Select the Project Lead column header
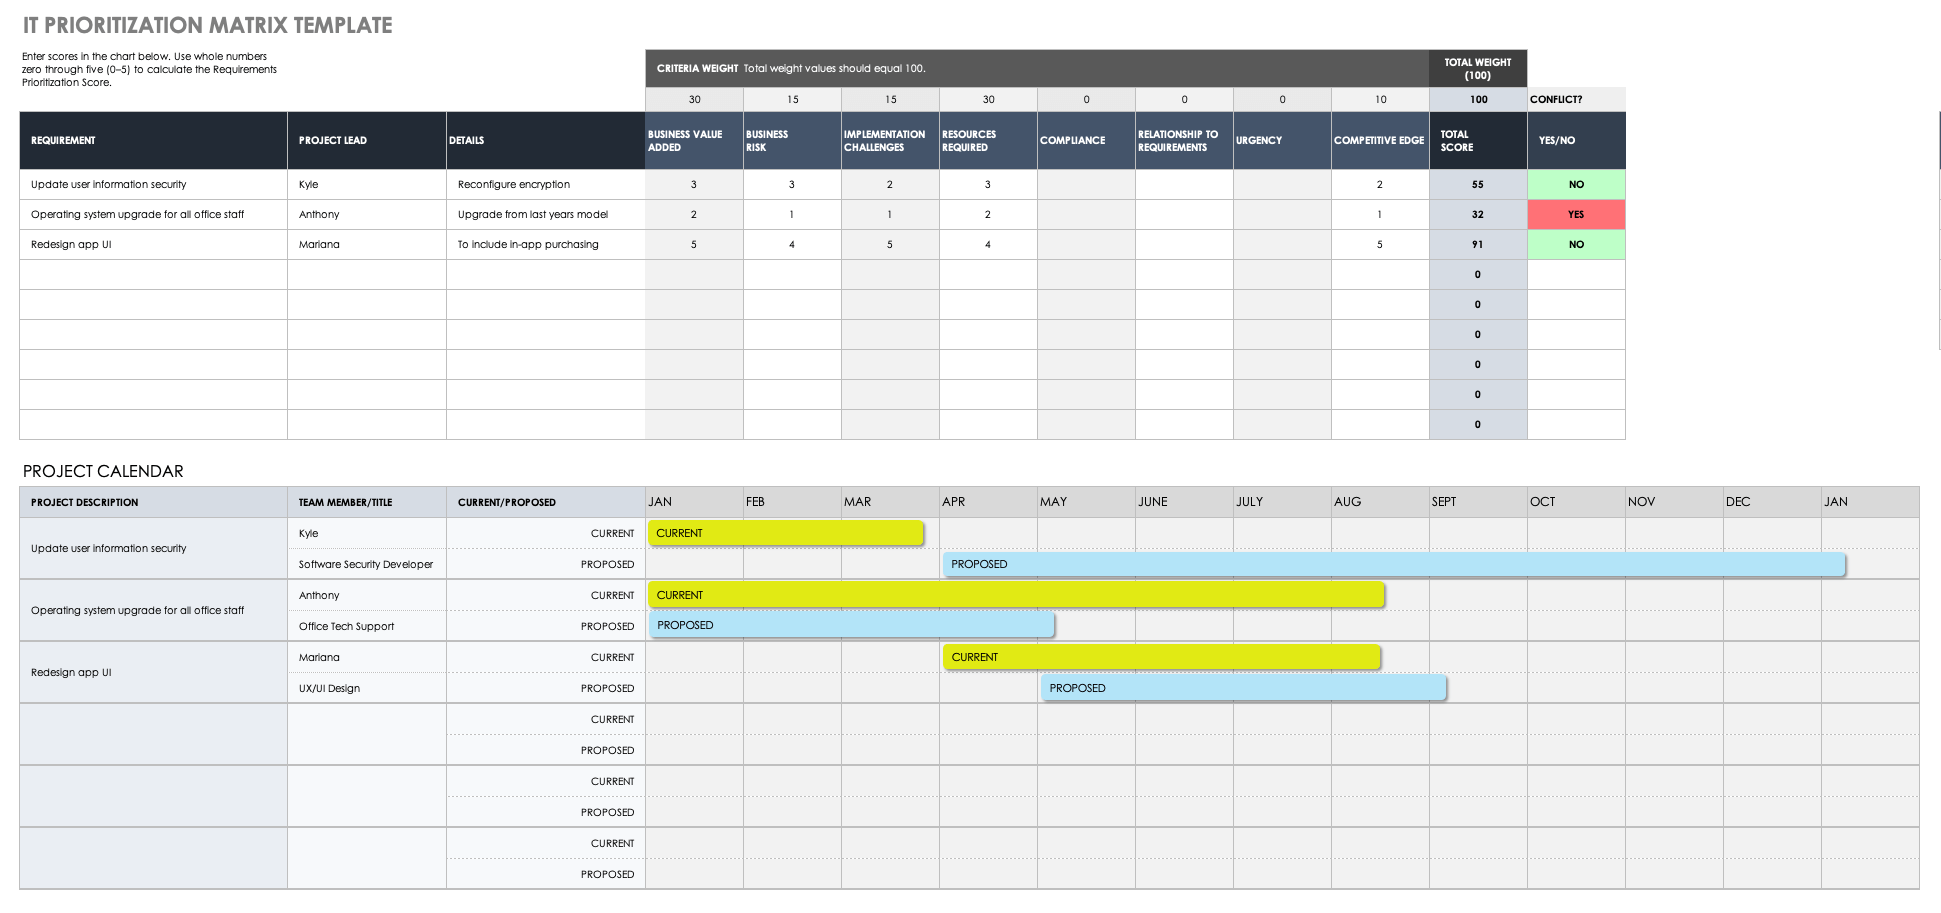The width and height of the screenshot is (1941, 913). point(366,140)
